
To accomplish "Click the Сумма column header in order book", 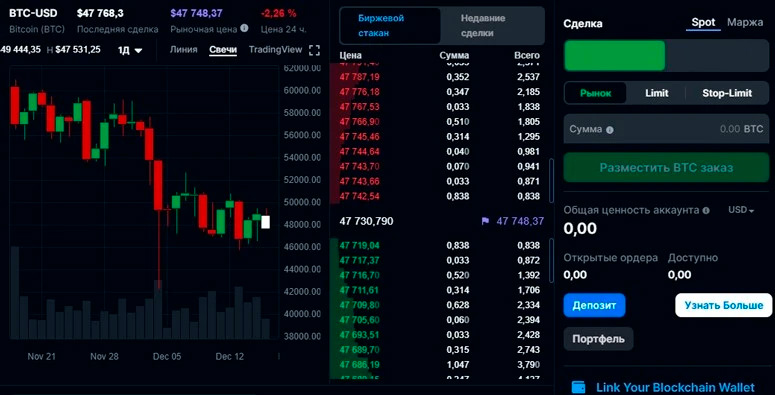I will [x=454, y=55].
